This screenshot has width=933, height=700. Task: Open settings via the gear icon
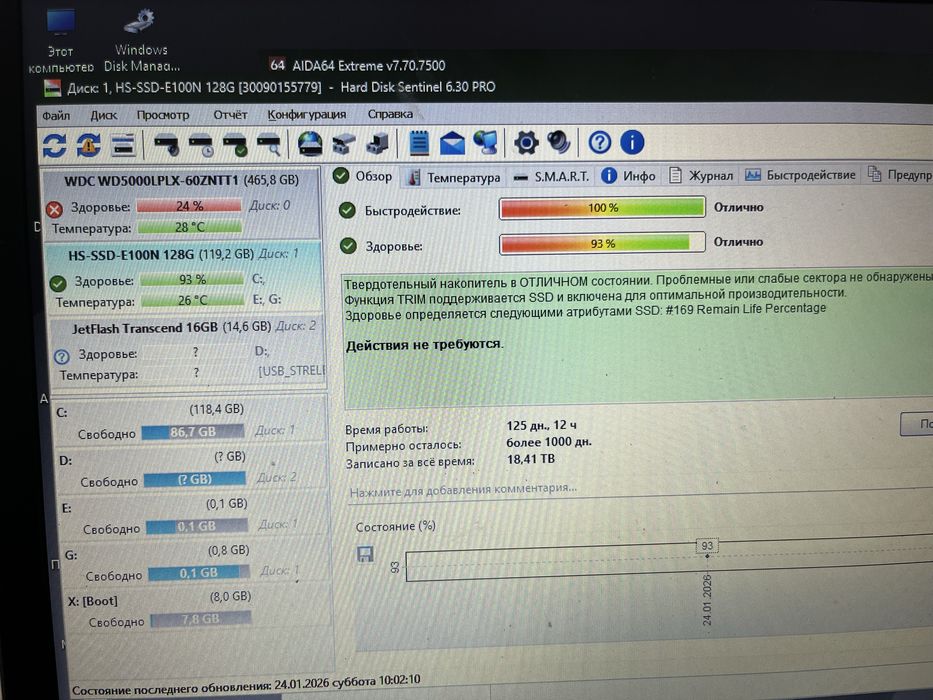[x=526, y=143]
